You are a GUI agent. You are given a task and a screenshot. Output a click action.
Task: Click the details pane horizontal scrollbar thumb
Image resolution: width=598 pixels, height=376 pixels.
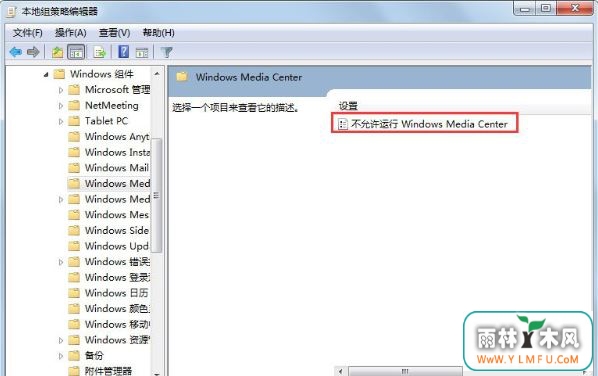405,371
